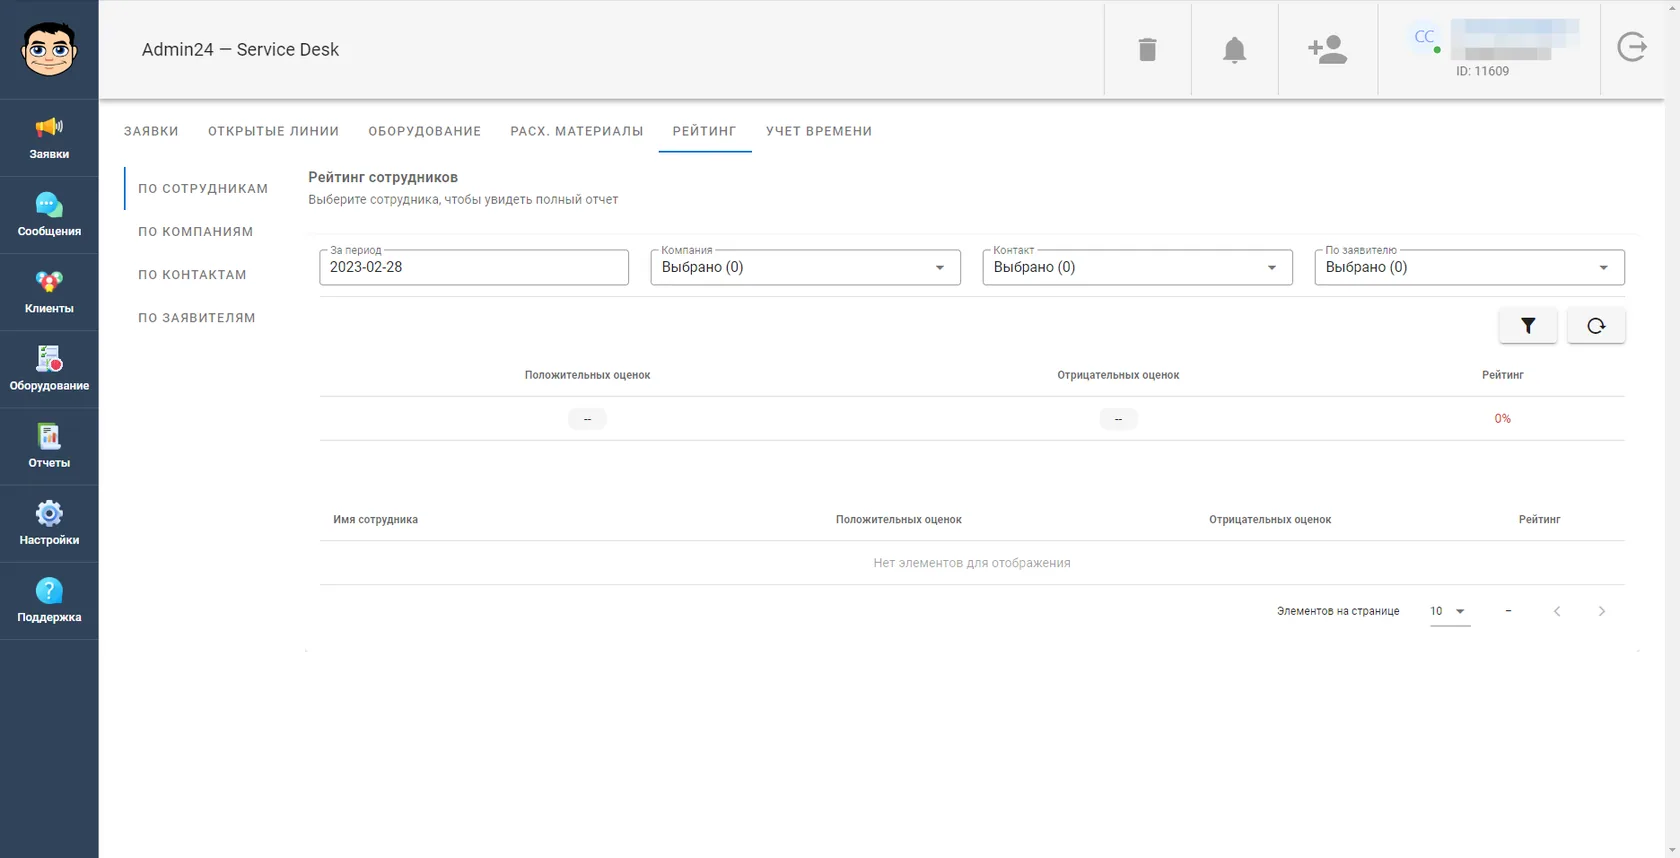
Task: Open the По заявителю dropdown
Action: tap(1469, 267)
